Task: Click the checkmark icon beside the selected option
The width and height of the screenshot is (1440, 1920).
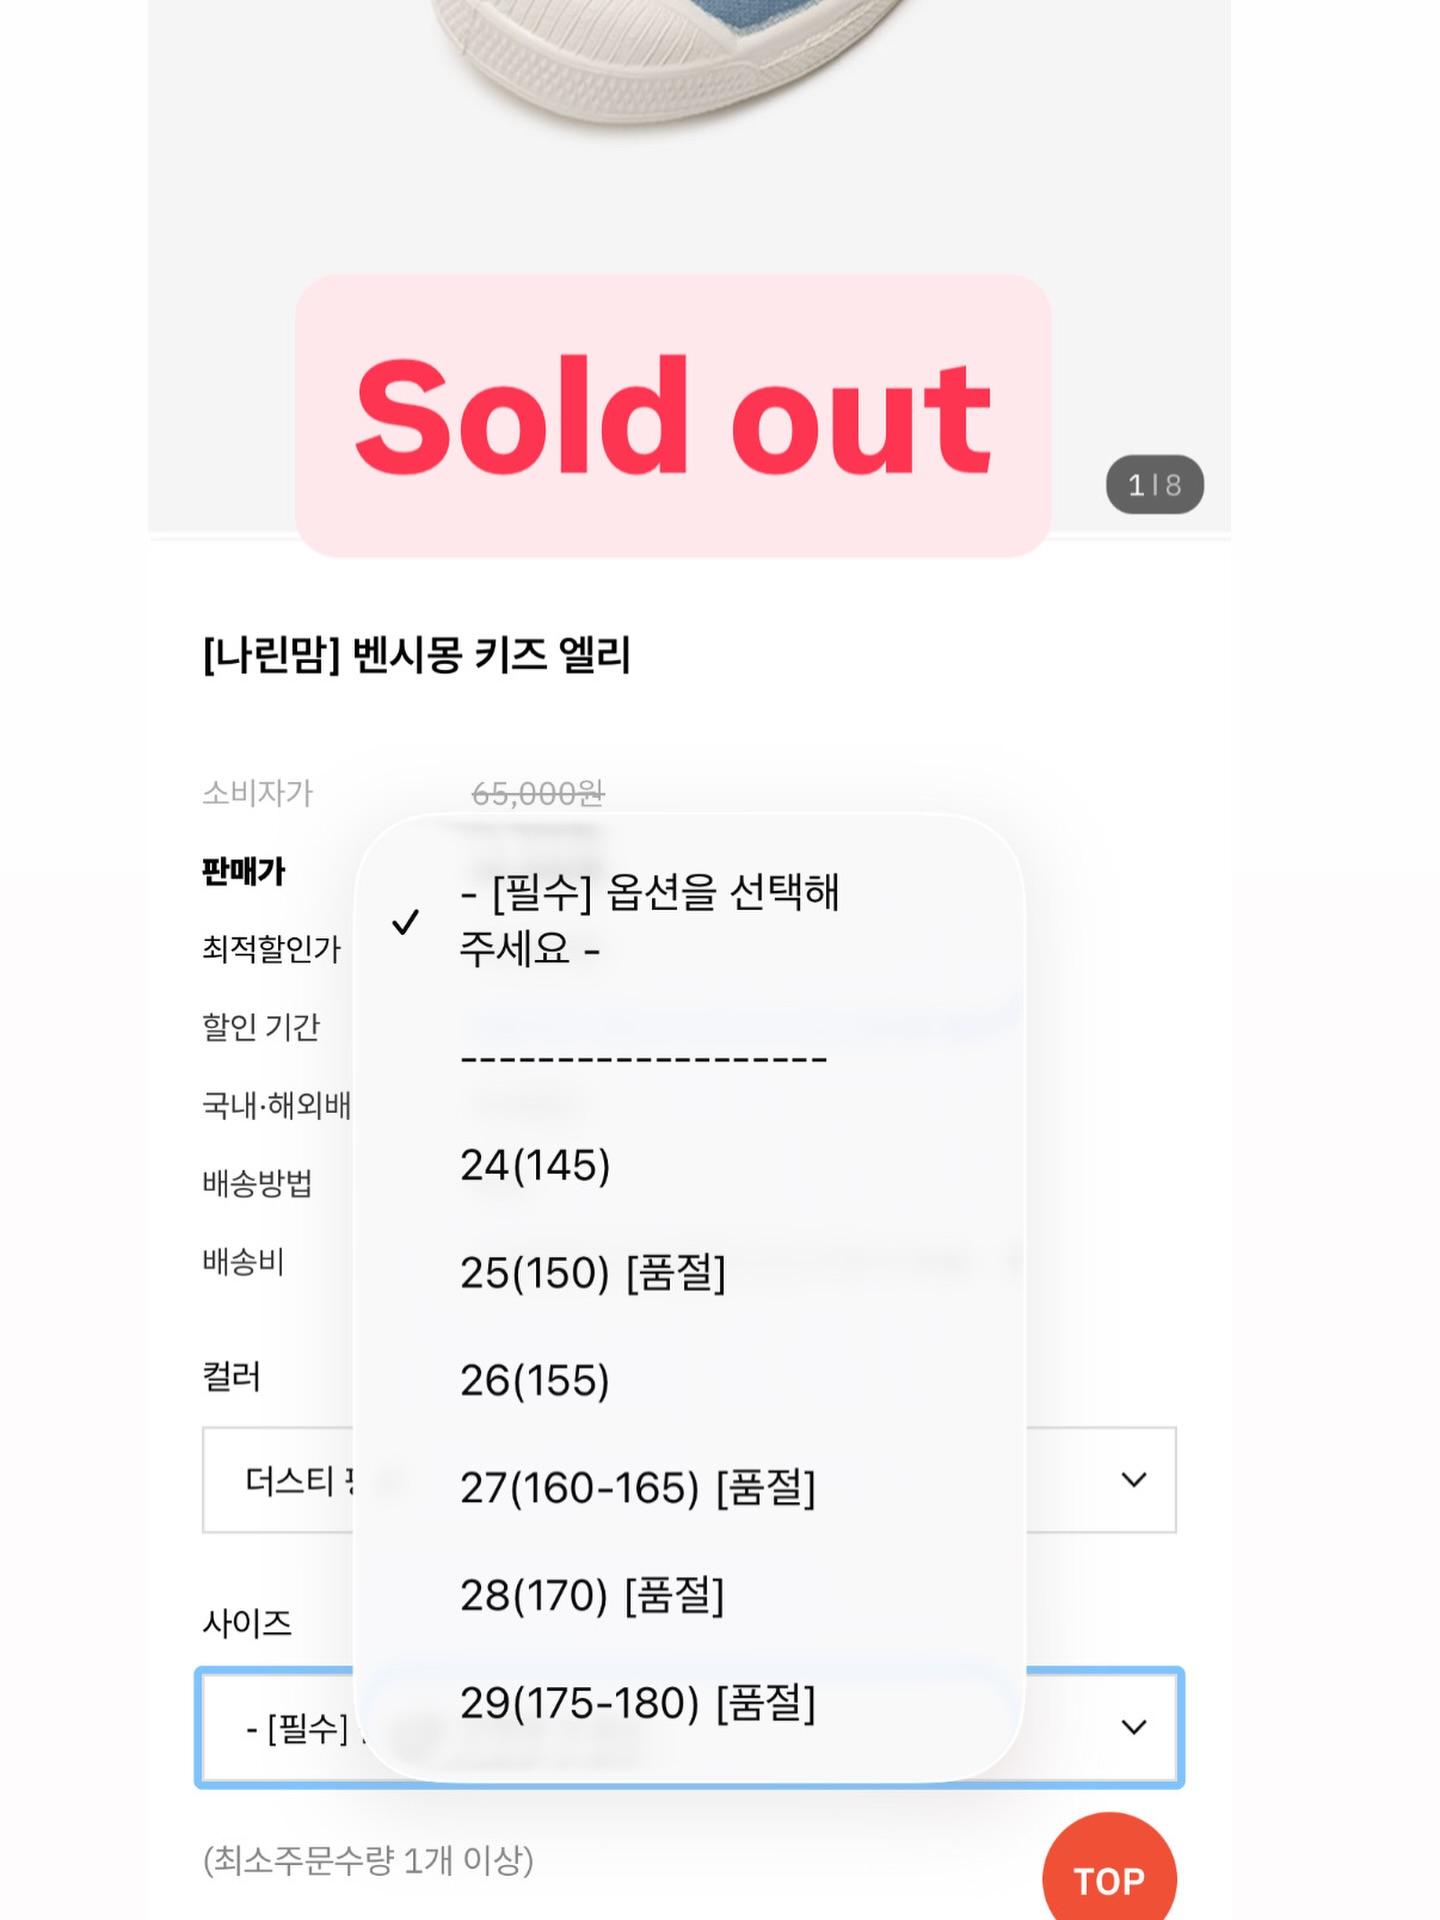Action: [x=405, y=921]
